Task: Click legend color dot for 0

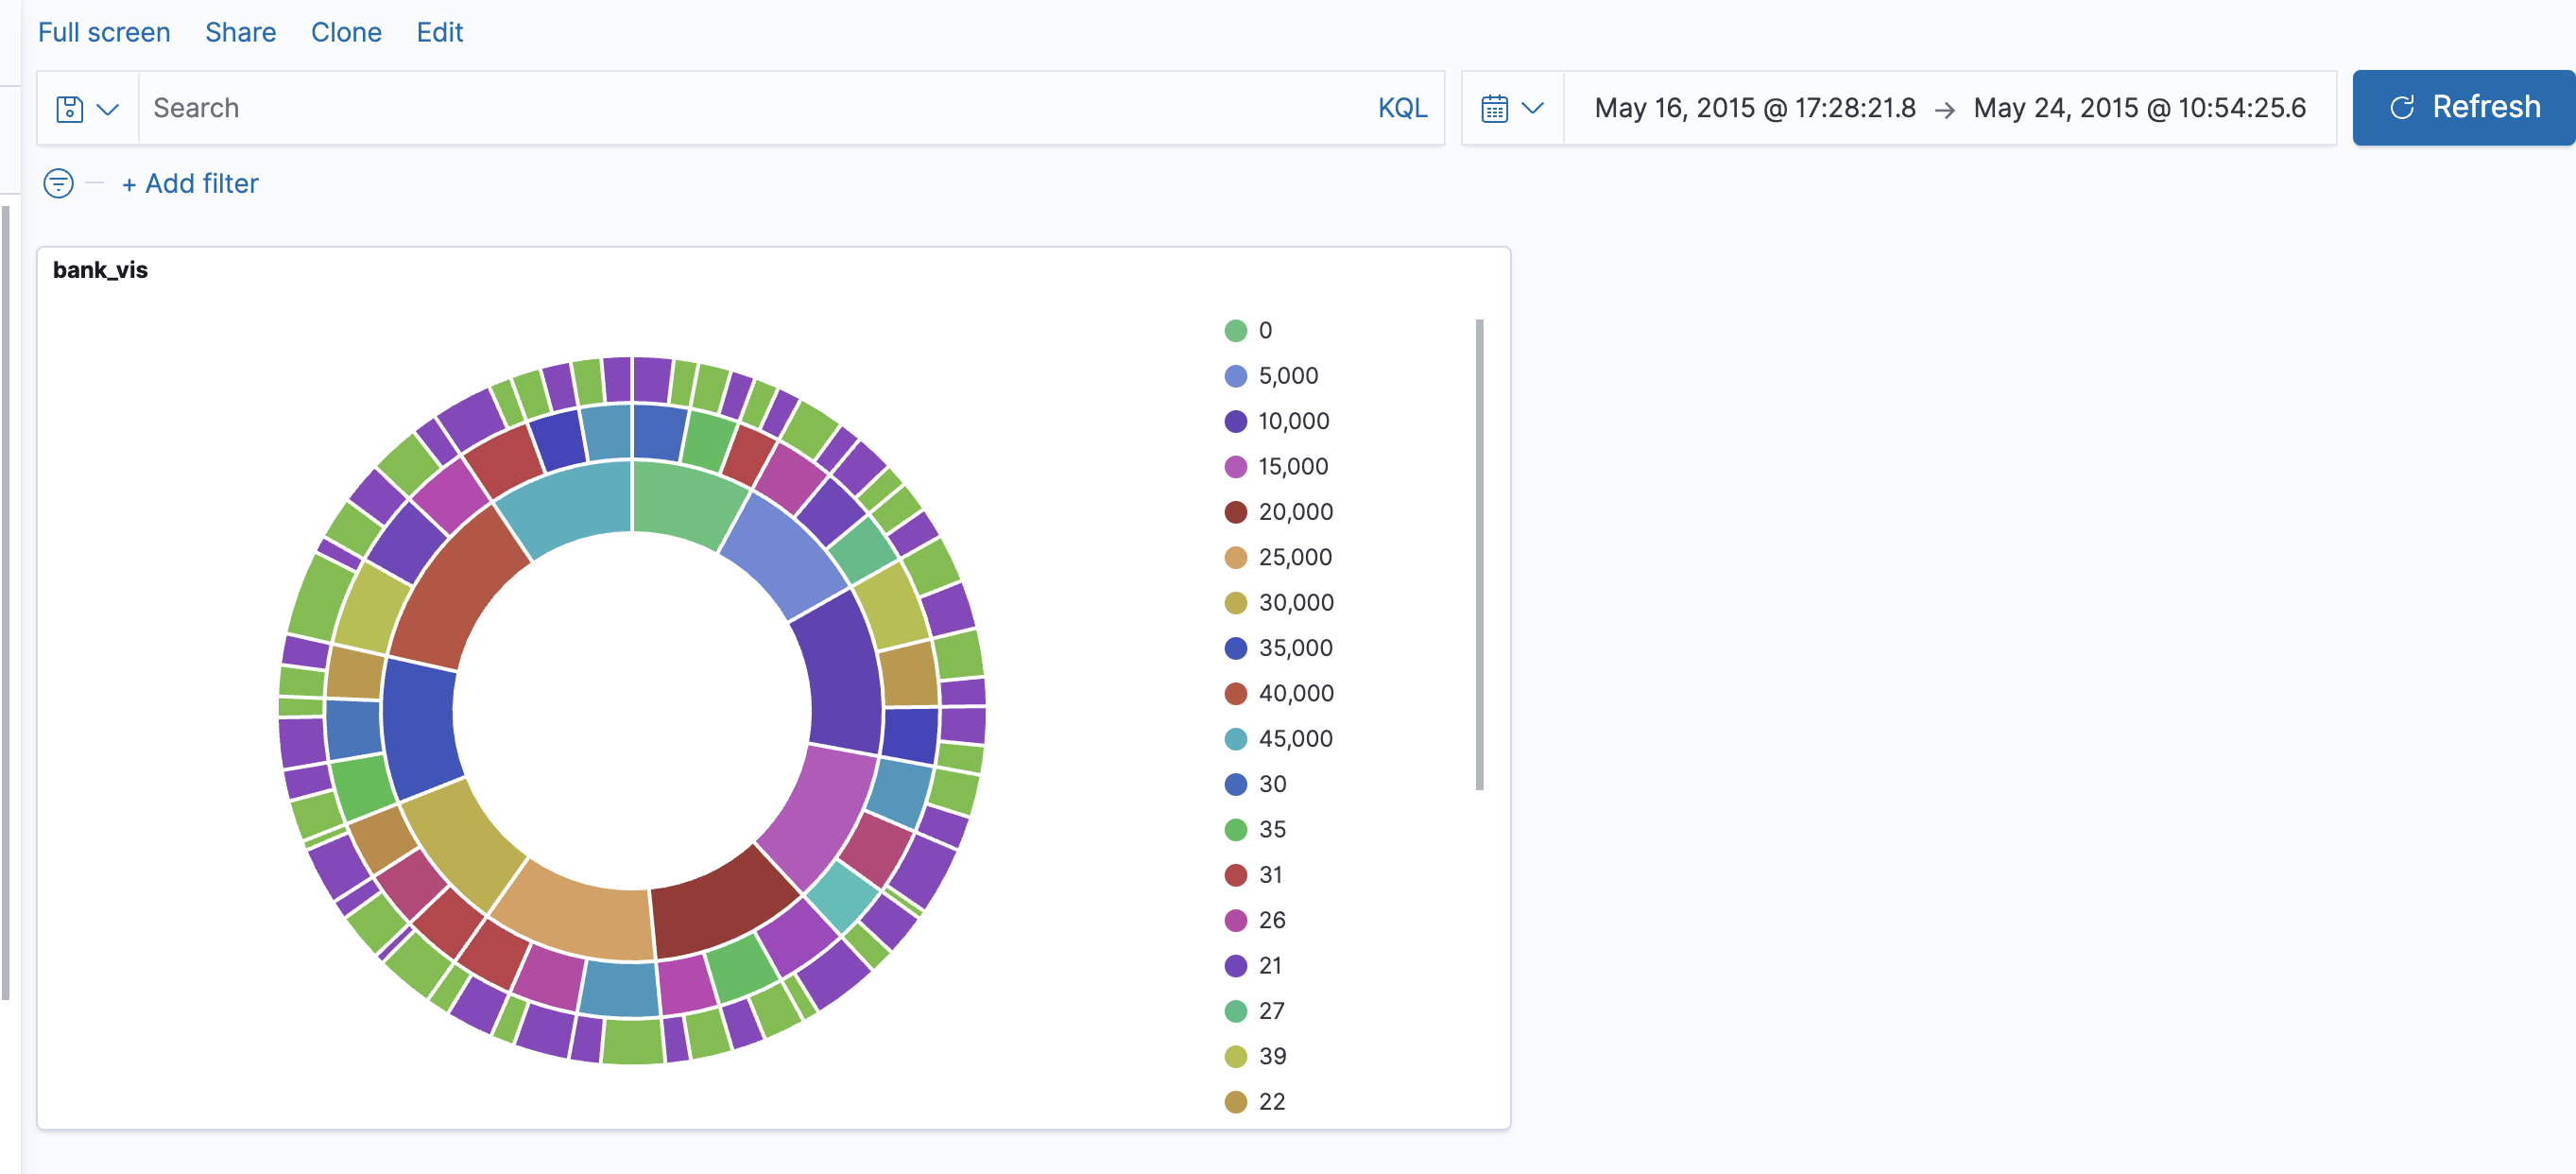Action: pyautogui.click(x=1236, y=330)
